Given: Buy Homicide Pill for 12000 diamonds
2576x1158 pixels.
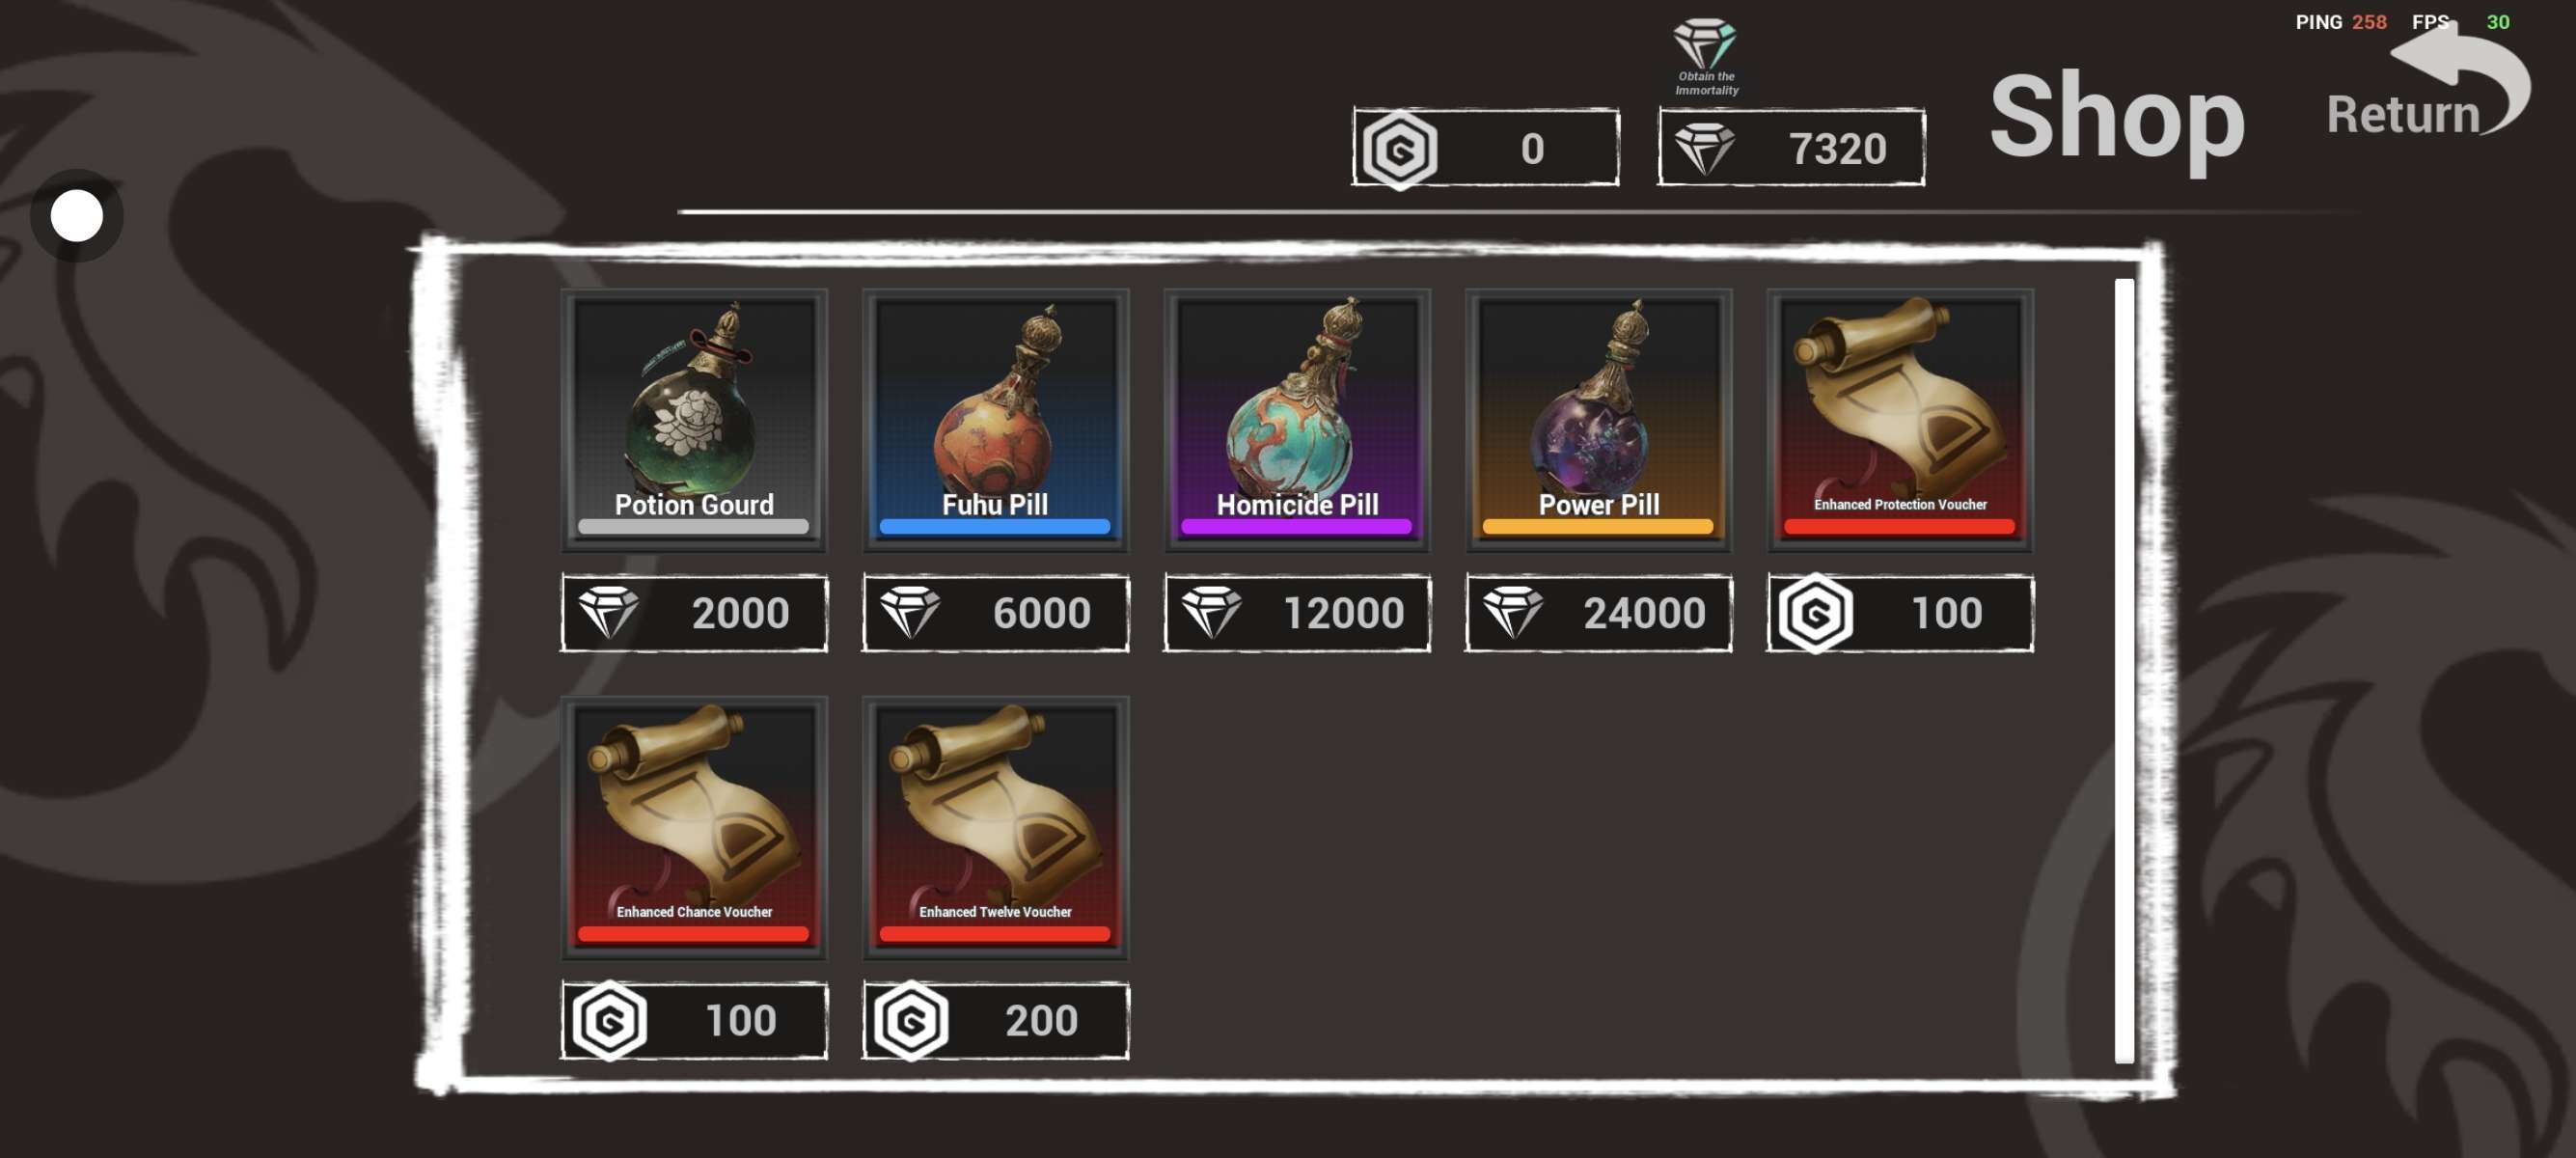Looking at the screenshot, I should (1297, 613).
